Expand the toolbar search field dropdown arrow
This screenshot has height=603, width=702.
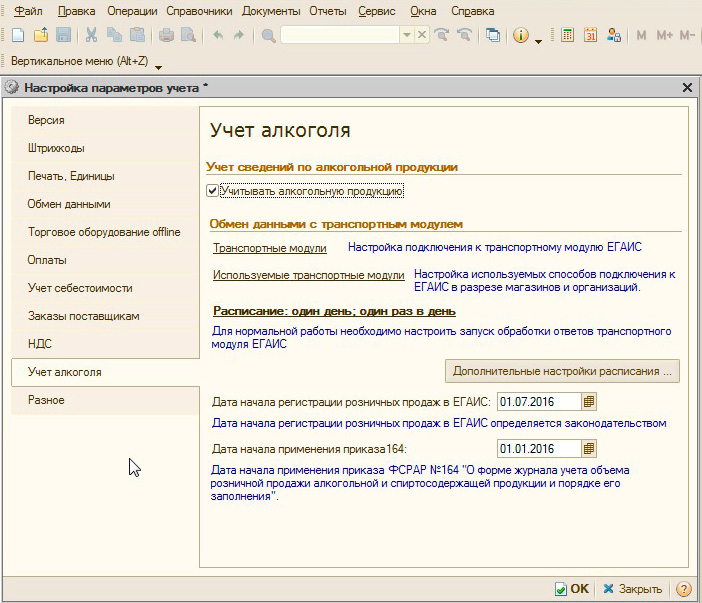point(406,35)
